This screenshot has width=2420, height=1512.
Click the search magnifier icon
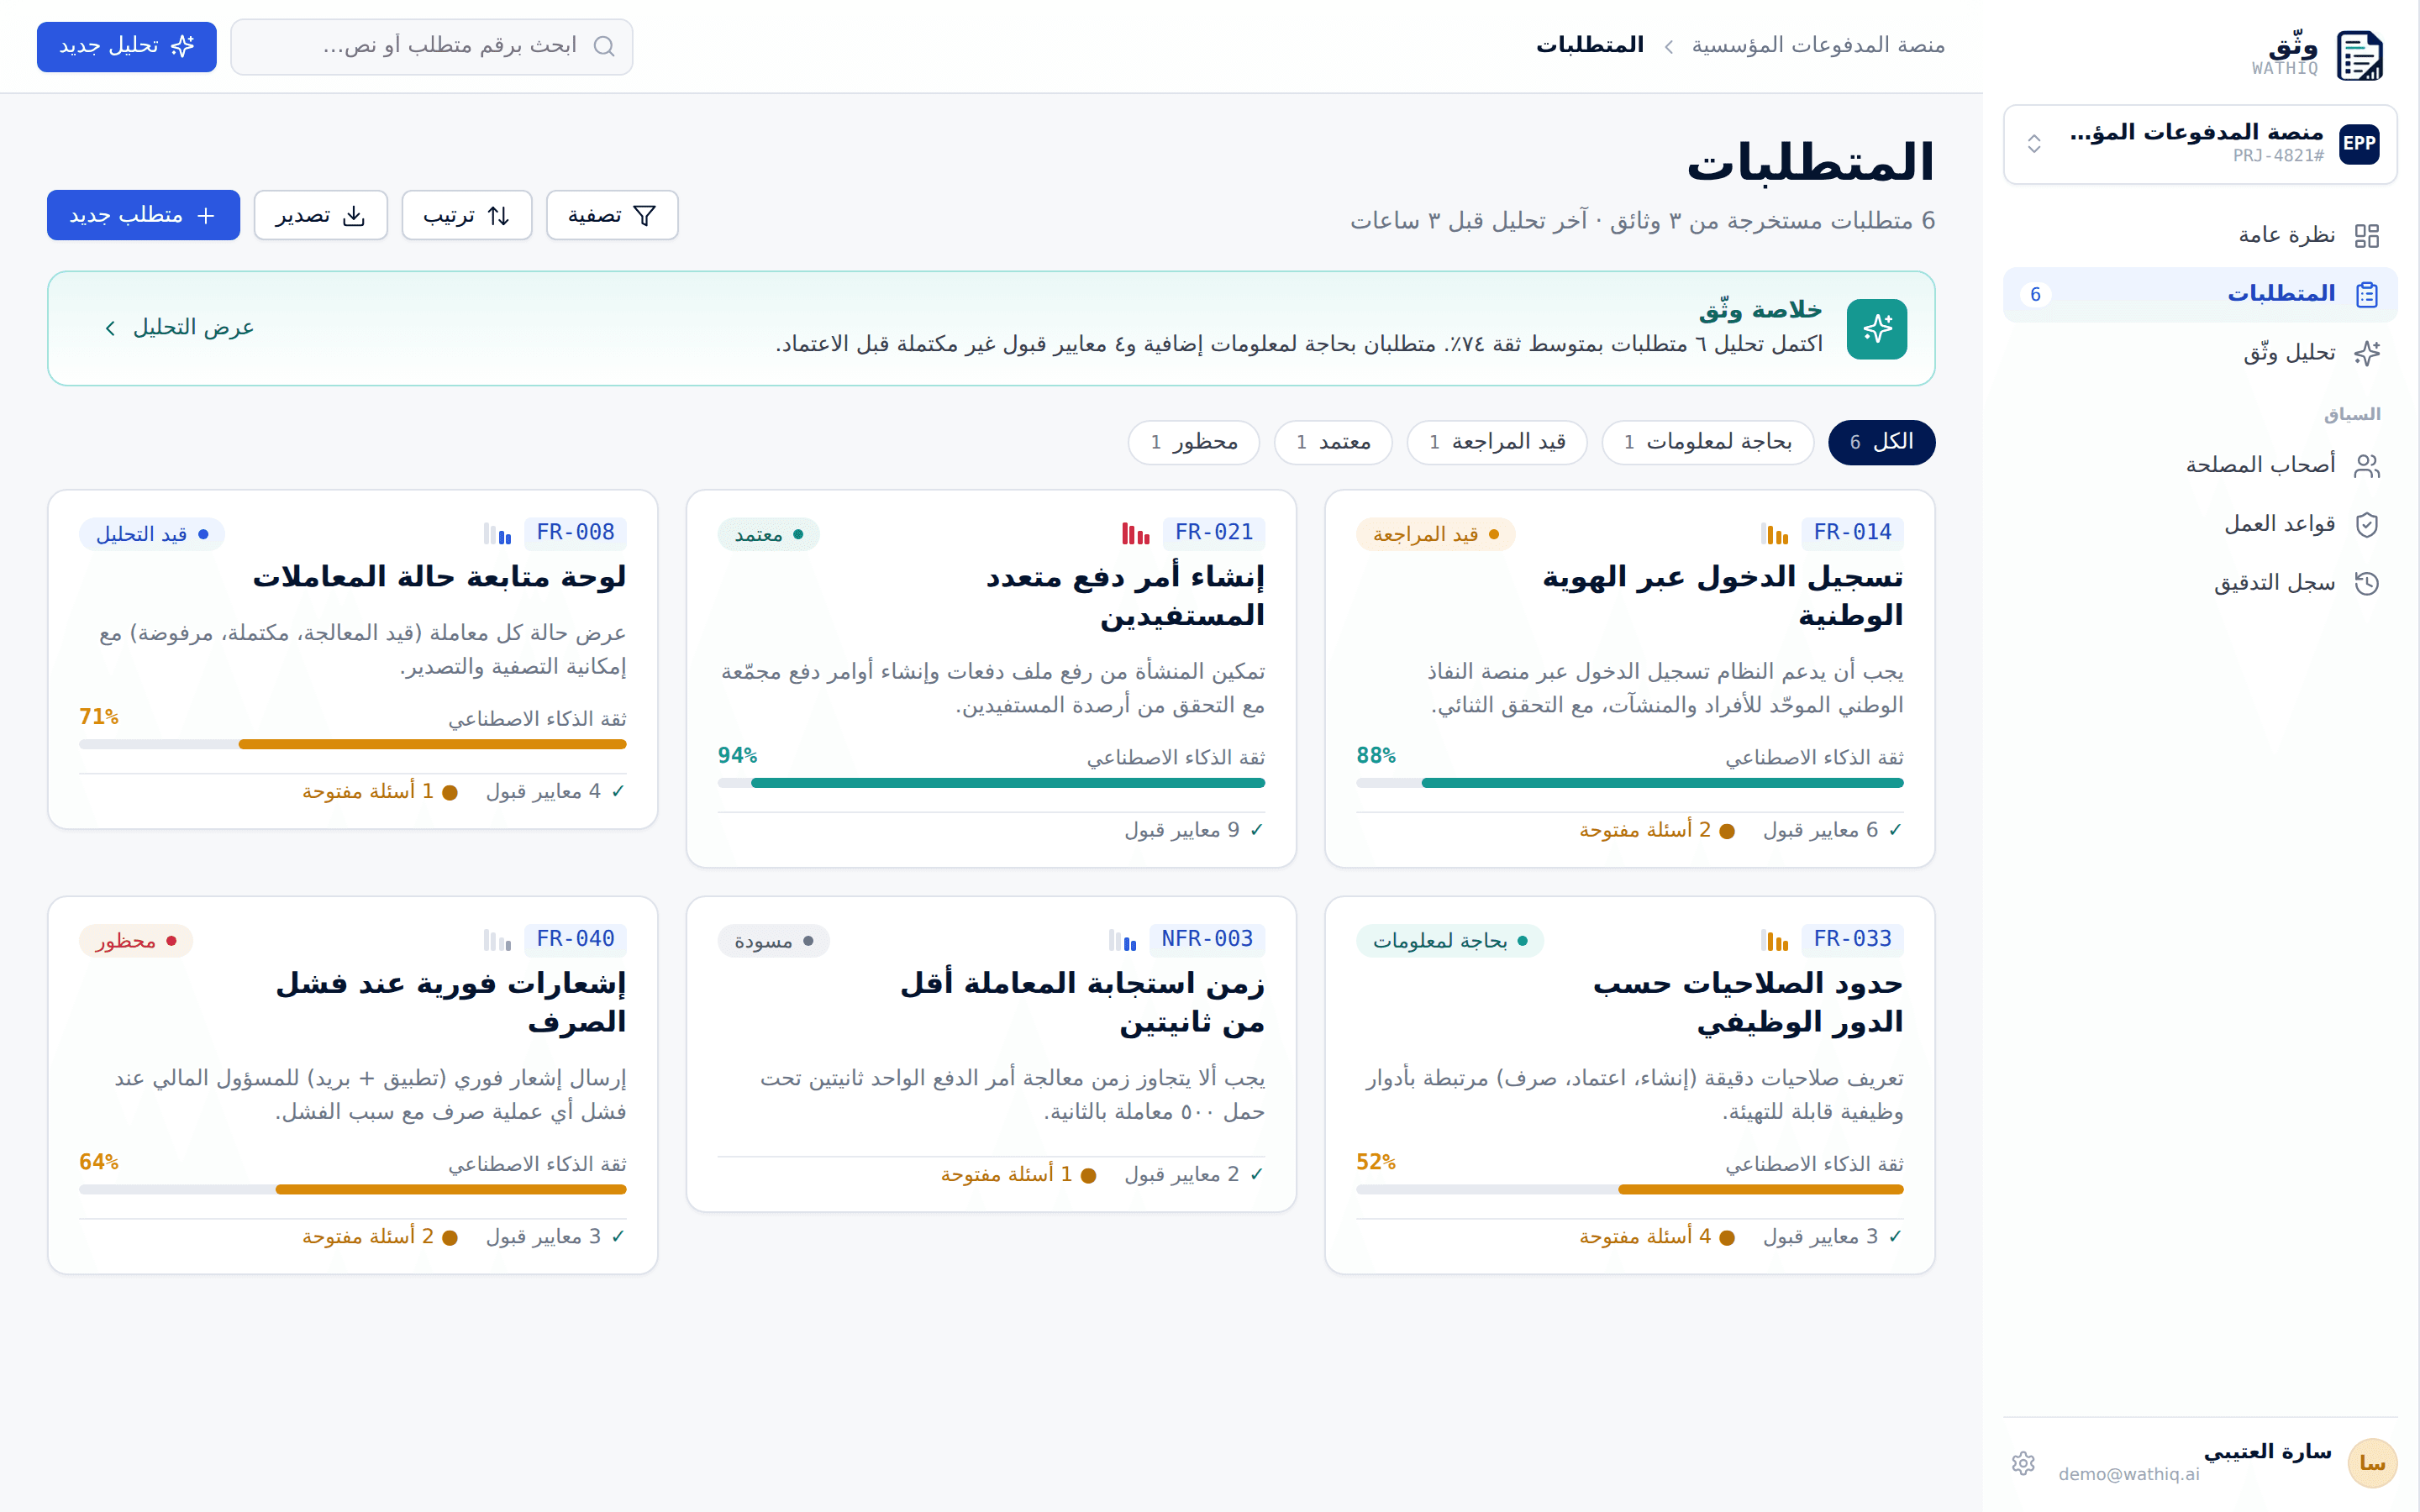(x=604, y=46)
